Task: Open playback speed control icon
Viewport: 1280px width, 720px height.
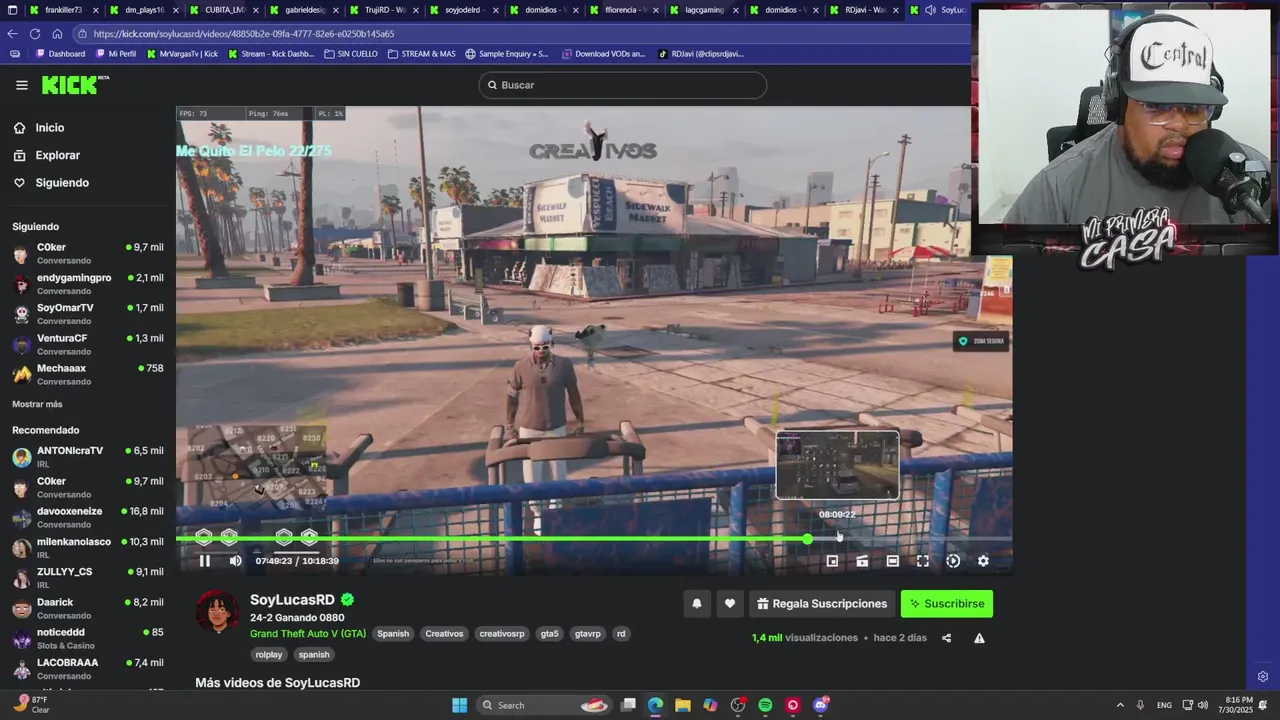Action: 953,561
